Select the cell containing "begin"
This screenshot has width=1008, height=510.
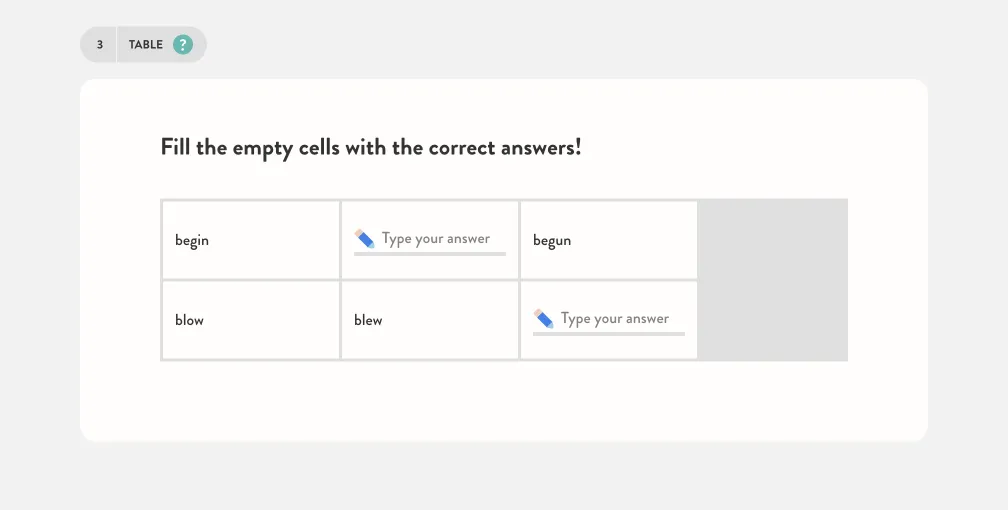click(x=251, y=240)
